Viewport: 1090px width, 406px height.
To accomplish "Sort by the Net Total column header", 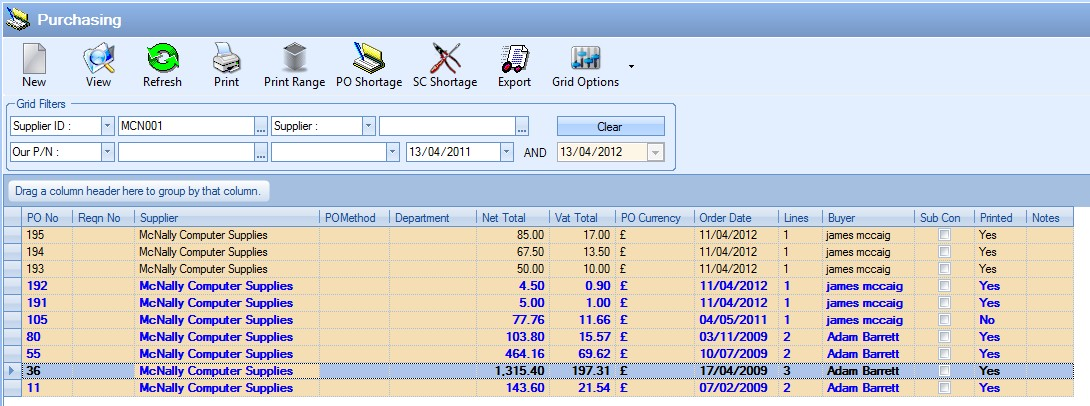I will pyautogui.click(x=504, y=218).
